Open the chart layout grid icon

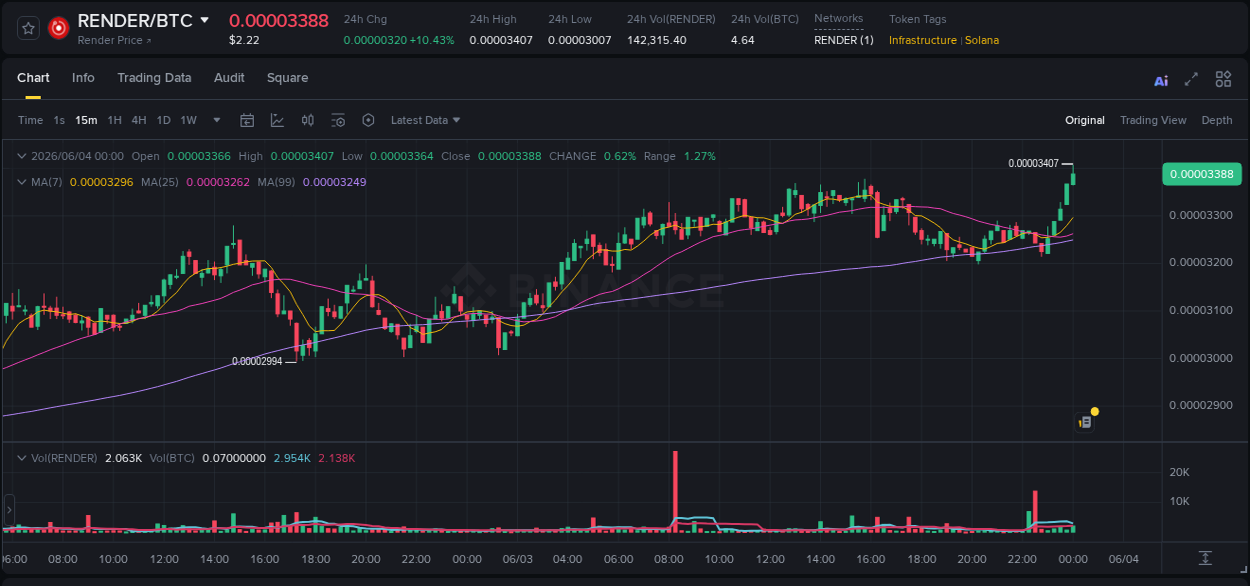click(x=1223, y=79)
